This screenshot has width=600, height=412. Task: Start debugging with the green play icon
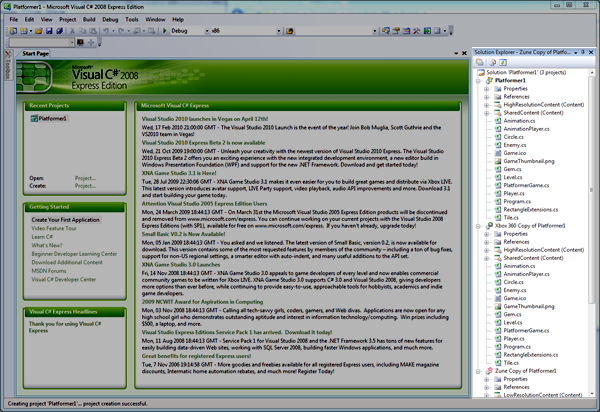click(x=165, y=31)
